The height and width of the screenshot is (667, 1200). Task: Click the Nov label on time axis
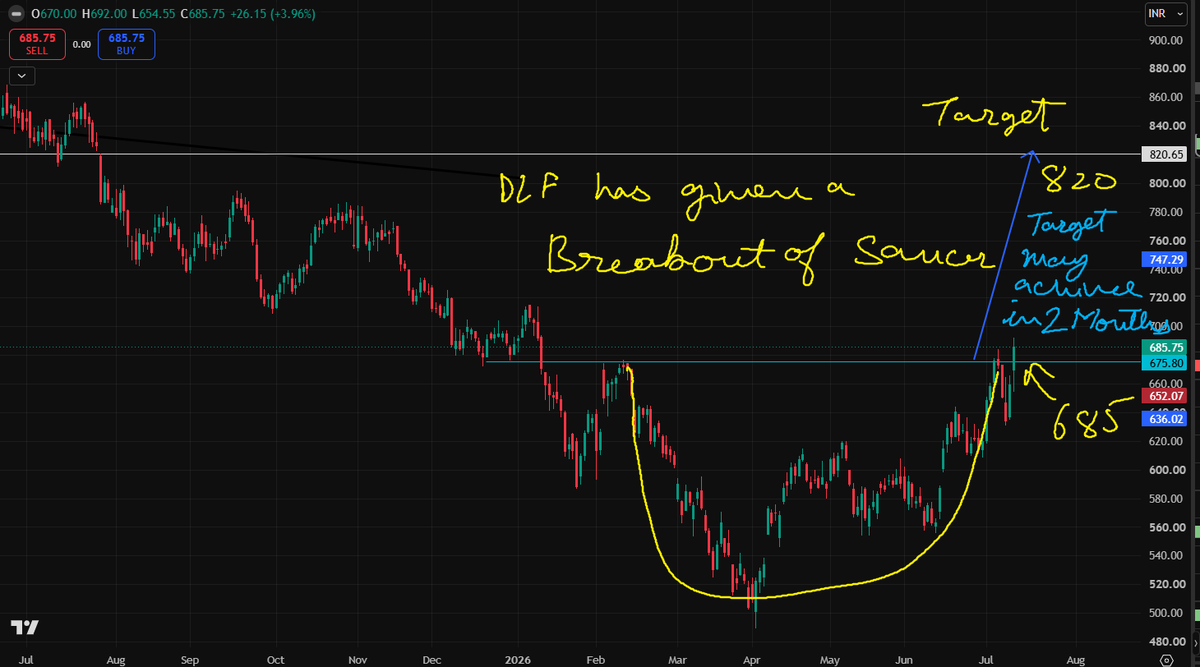358,660
